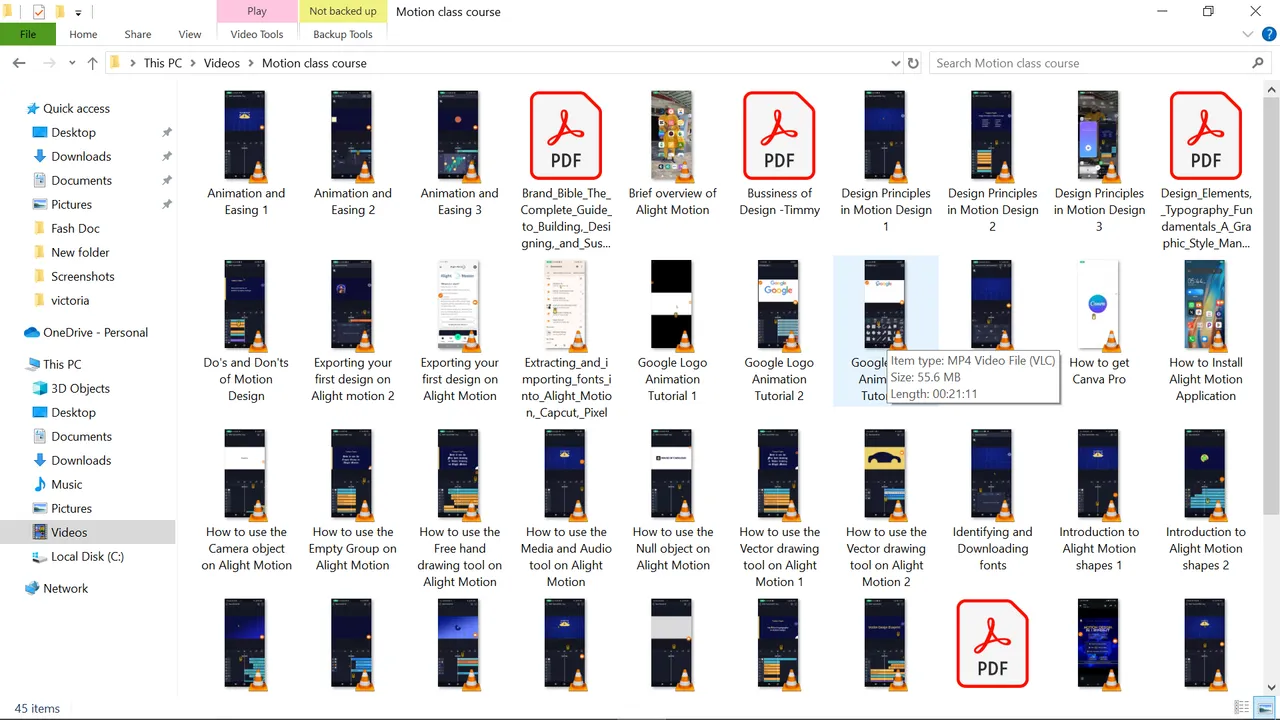1280x720 pixels.
Task: Select the Design_Elements Typography PDF file
Action: point(1206,169)
